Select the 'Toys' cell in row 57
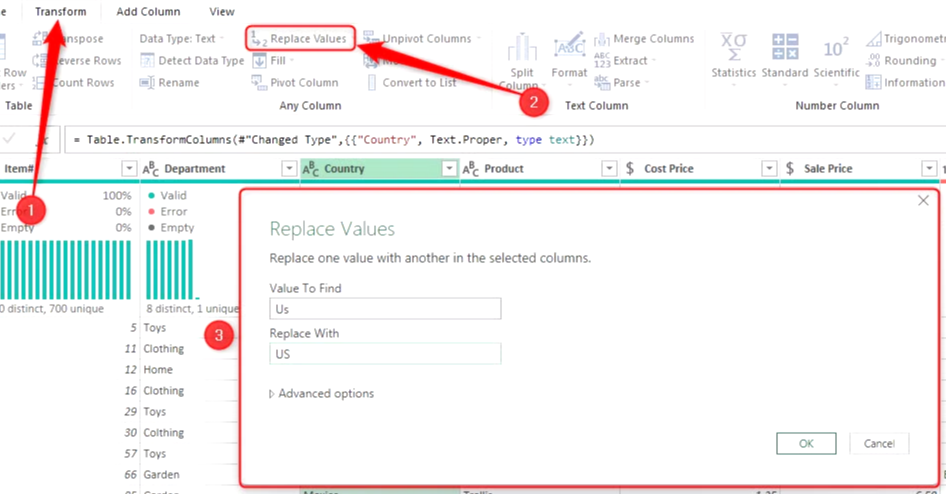Viewport: 946px width, 494px height. [x=154, y=454]
